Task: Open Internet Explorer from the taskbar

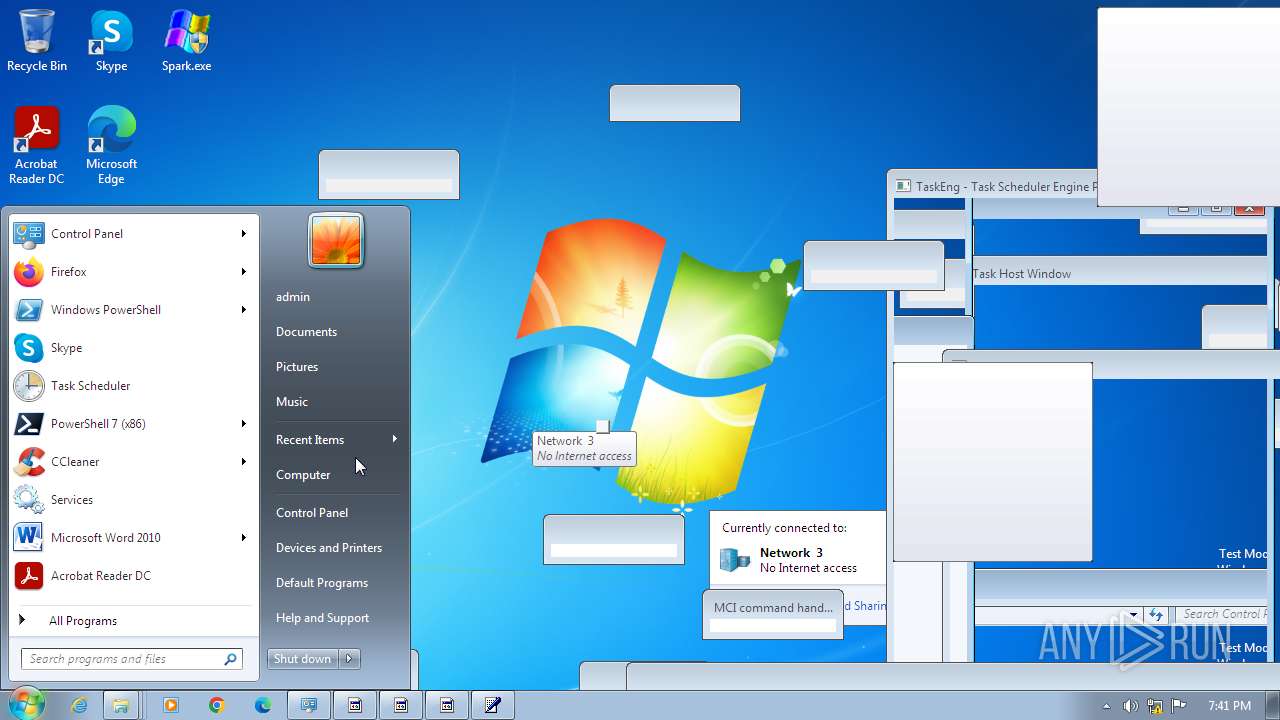Action: [x=79, y=705]
